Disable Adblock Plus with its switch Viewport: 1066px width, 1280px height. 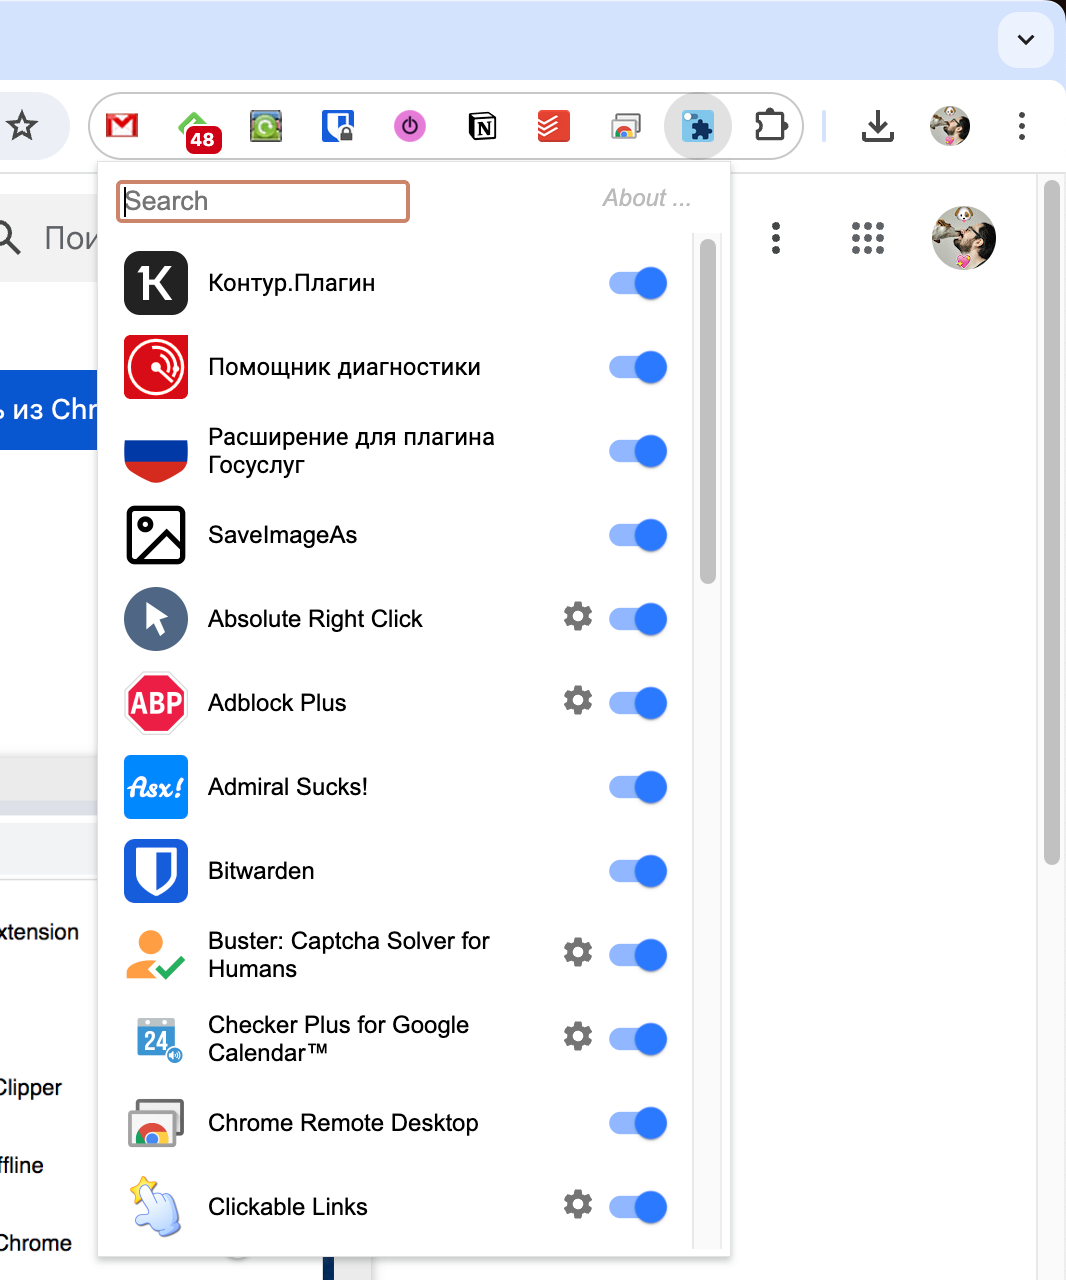pos(638,703)
